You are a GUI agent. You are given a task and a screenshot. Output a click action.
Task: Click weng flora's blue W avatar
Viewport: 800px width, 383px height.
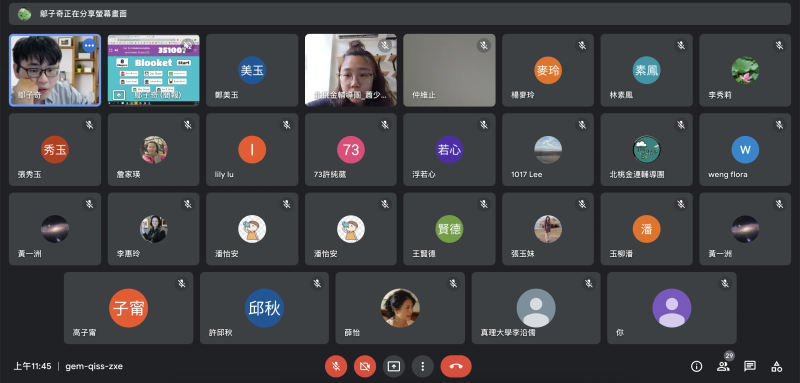click(745, 149)
